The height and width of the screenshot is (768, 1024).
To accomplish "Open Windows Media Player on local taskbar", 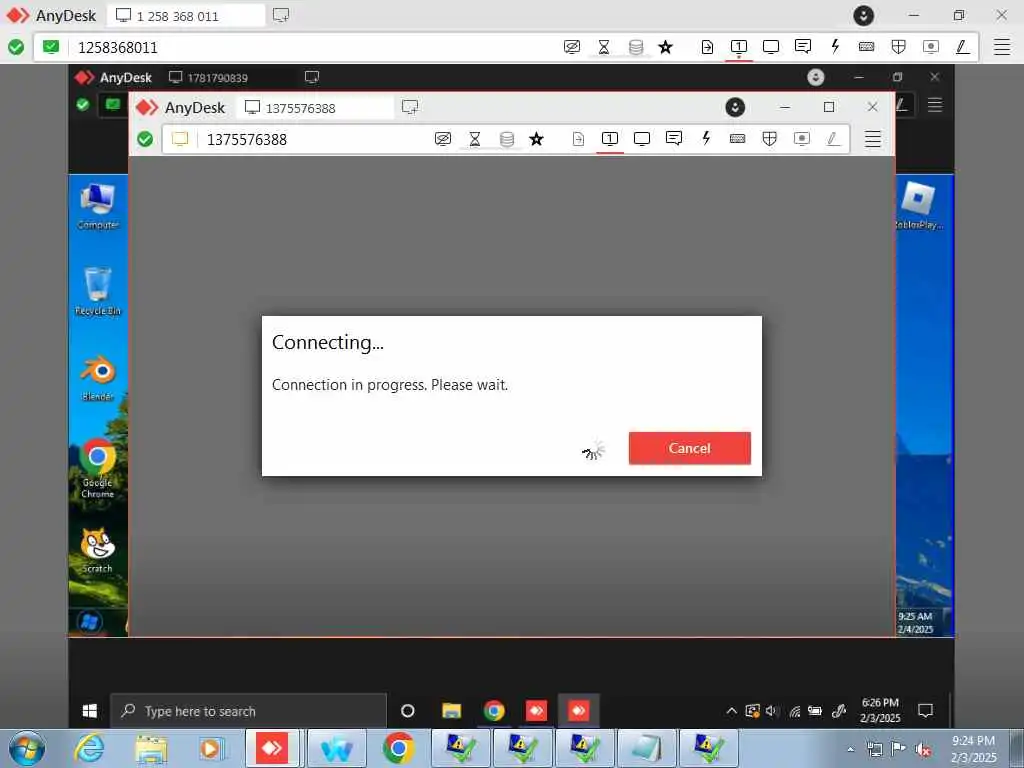I will pos(212,748).
